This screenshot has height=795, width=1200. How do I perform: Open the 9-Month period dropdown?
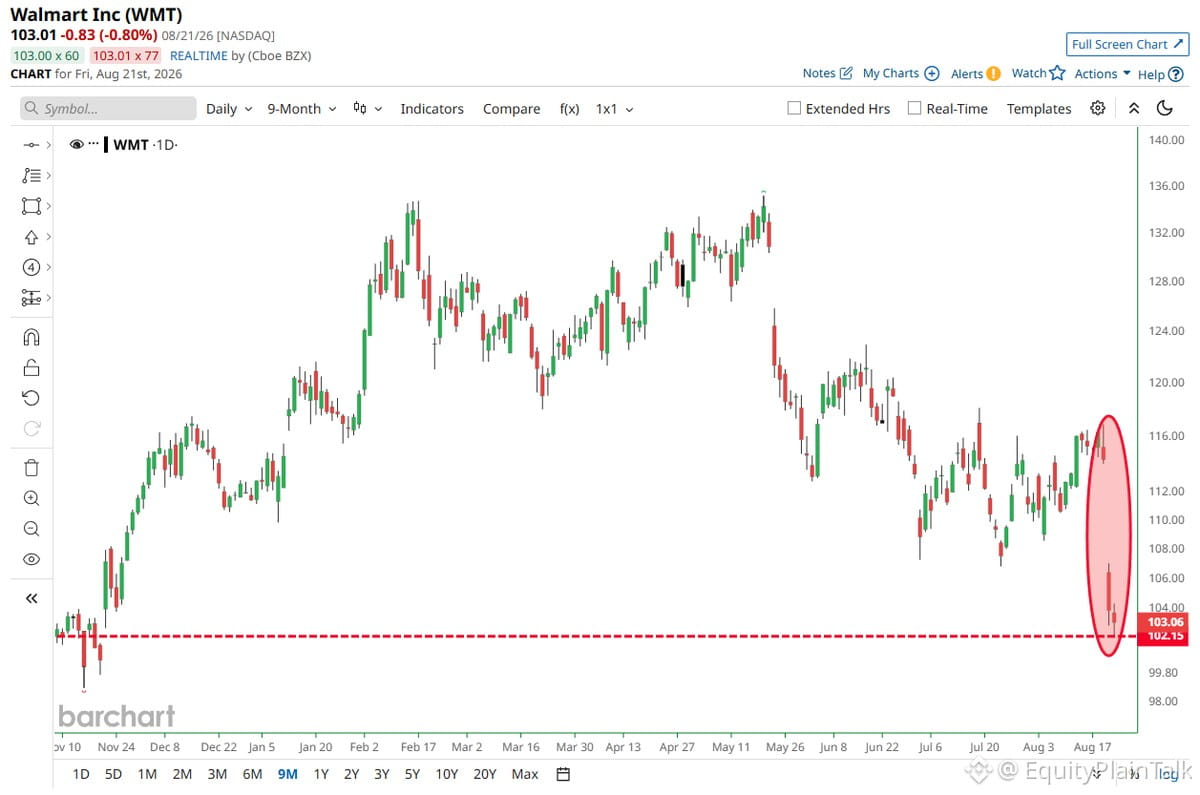point(301,109)
